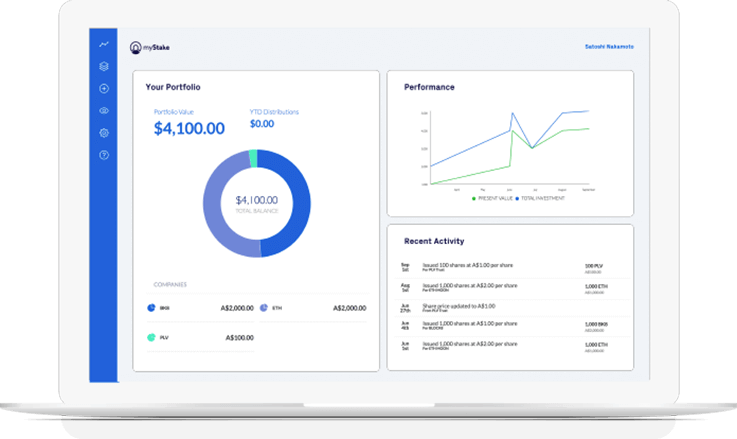
Task: Click the light green donut chart segment
Action: tap(253, 157)
